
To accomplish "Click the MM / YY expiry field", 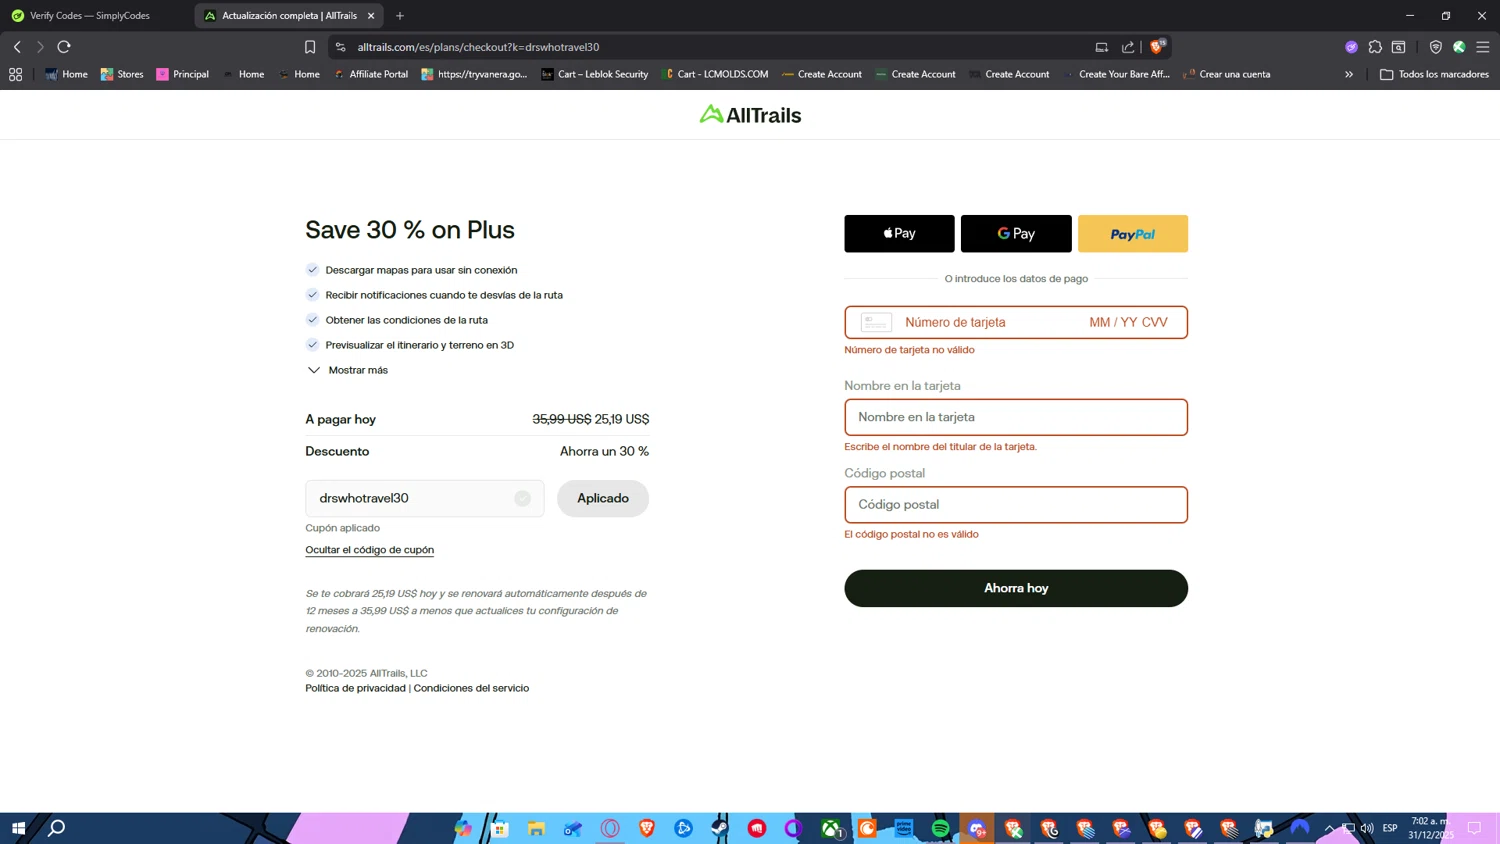I will pos(1113,322).
